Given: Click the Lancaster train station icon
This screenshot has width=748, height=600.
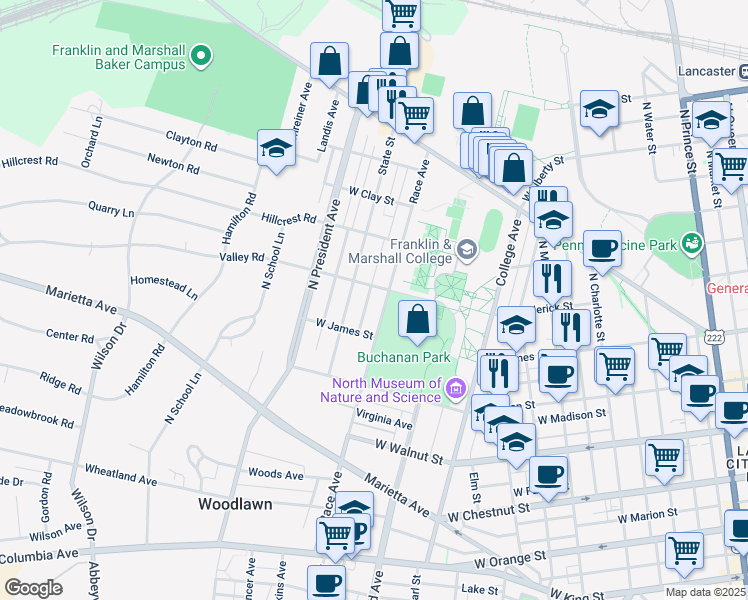Looking at the screenshot, I should click(x=743, y=72).
